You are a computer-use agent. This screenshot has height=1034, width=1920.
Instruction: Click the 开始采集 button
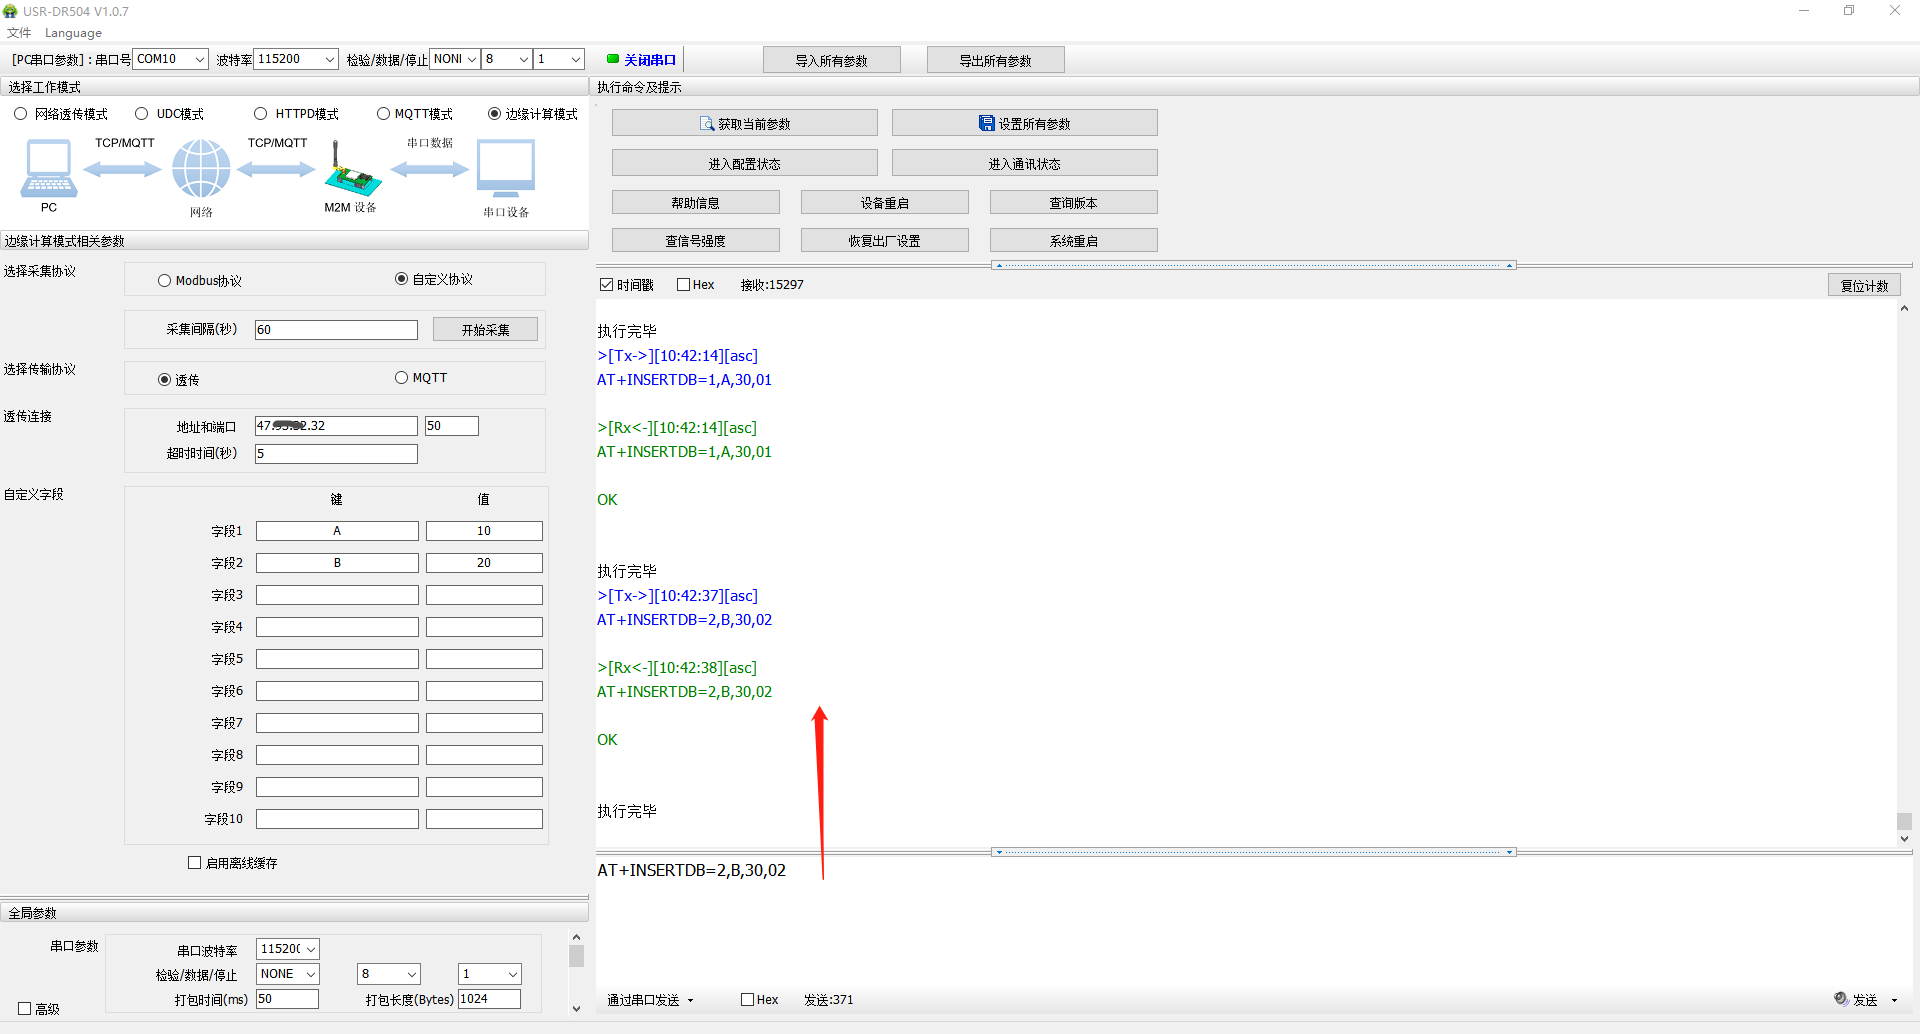(485, 330)
